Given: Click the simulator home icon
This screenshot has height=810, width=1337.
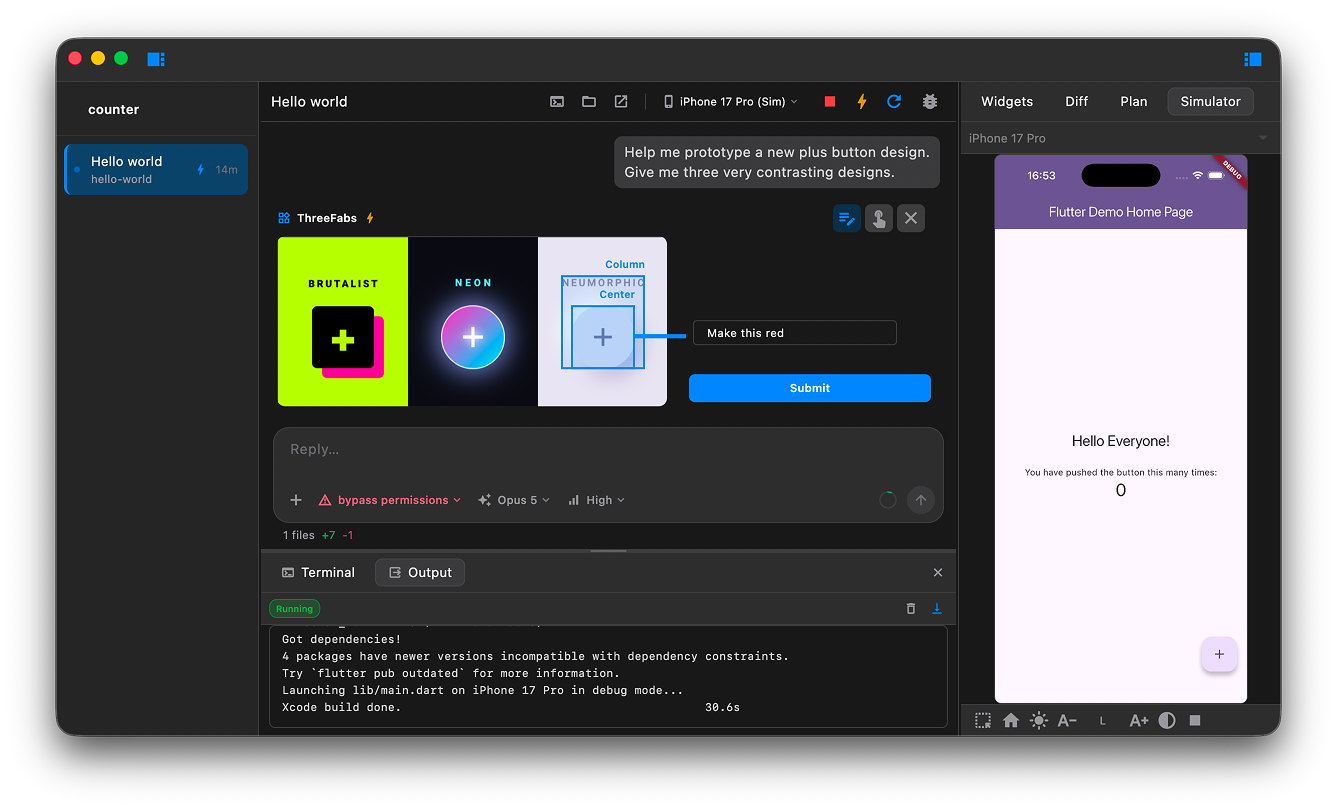Looking at the screenshot, I should [1011, 720].
